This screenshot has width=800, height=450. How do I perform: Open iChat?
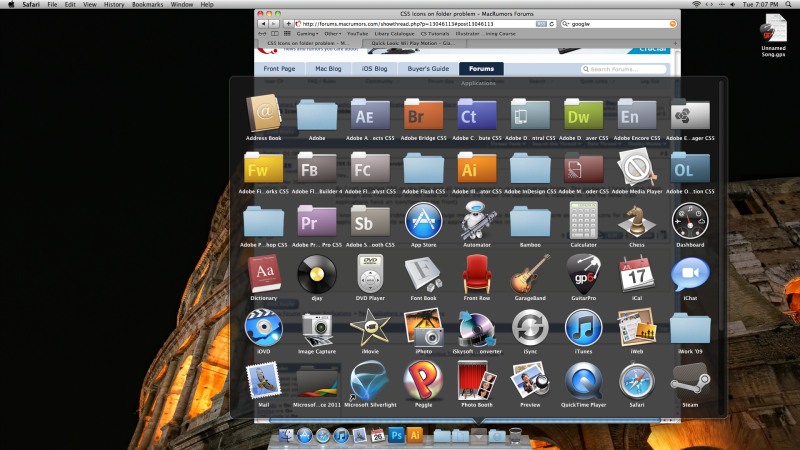click(x=690, y=274)
